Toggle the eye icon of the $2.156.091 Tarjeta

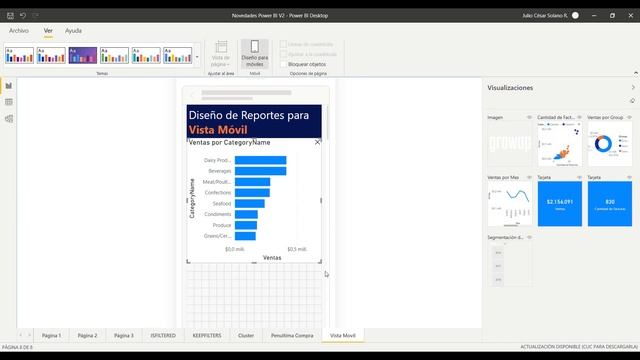pyautogui.click(x=579, y=178)
